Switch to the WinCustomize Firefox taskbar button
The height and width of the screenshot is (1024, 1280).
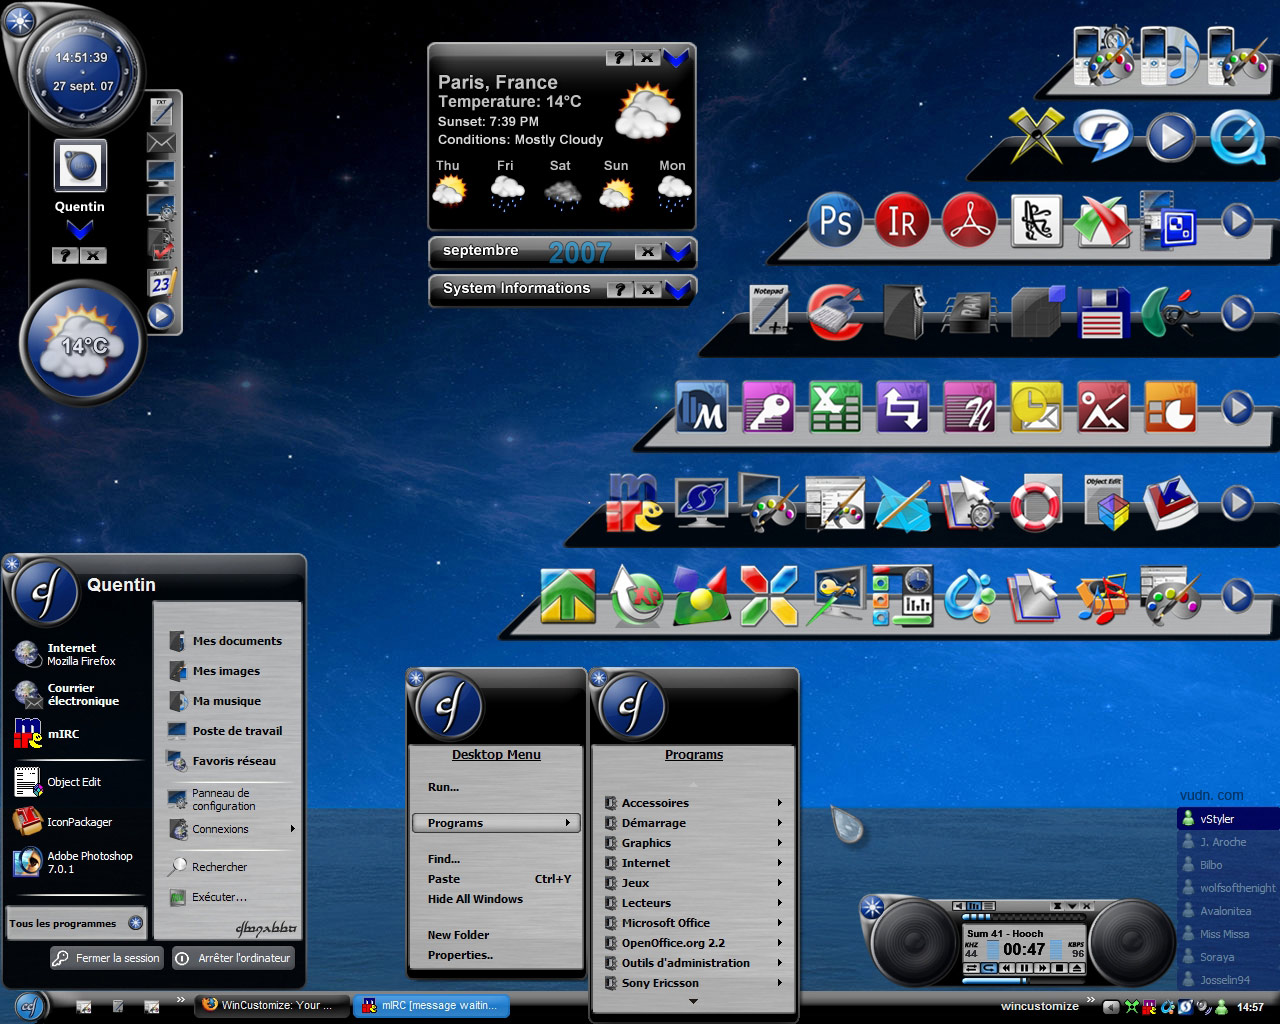(x=273, y=1005)
